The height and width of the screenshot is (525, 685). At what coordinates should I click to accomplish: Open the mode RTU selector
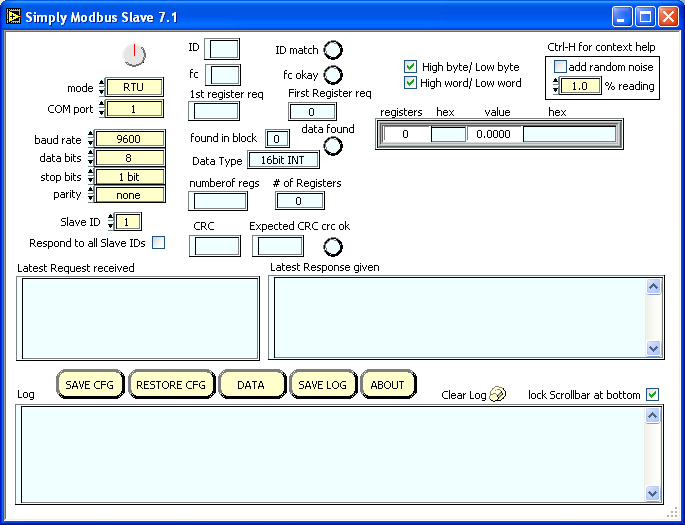coord(134,88)
